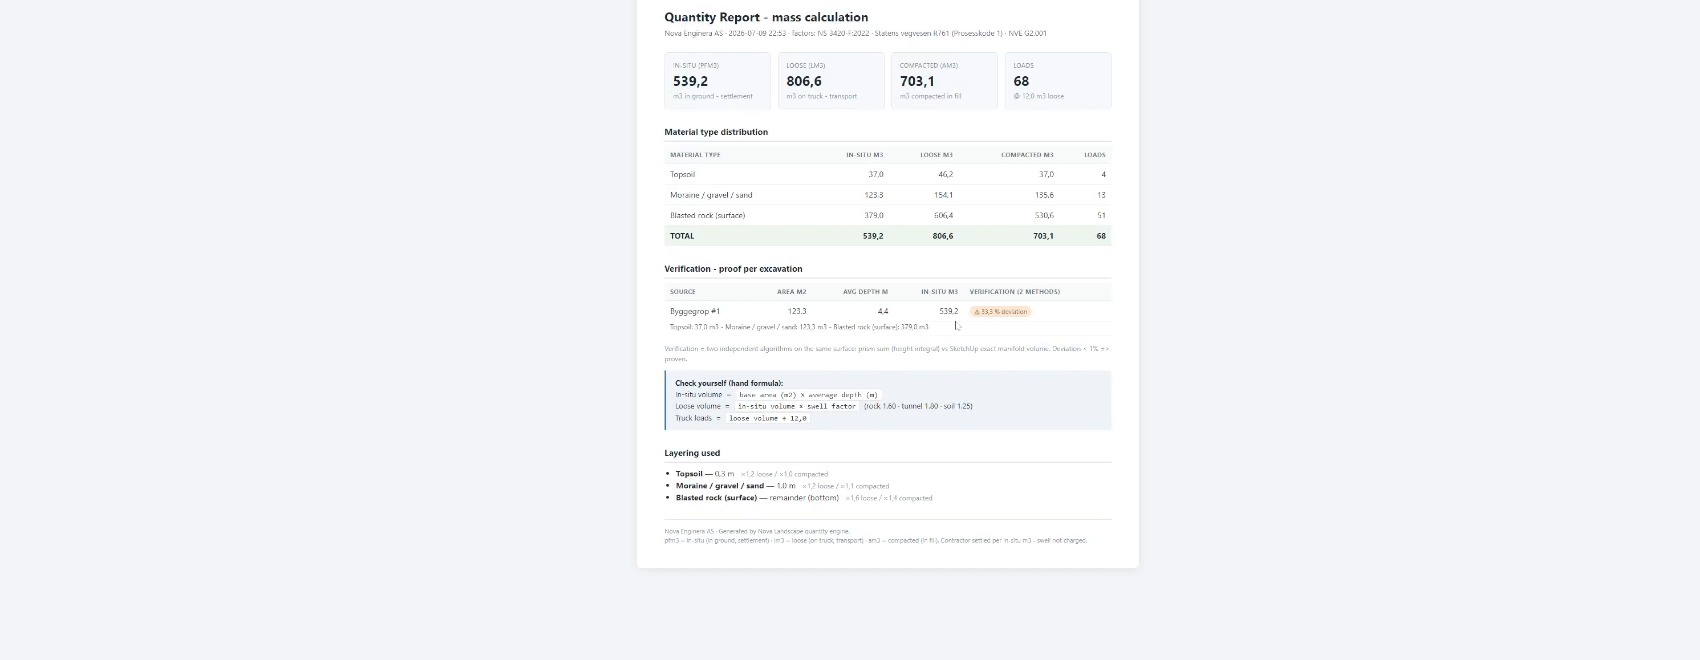Click the AVG DEPTH M column header
This screenshot has width=1700, height=660.
pyautogui.click(x=865, y=292)
